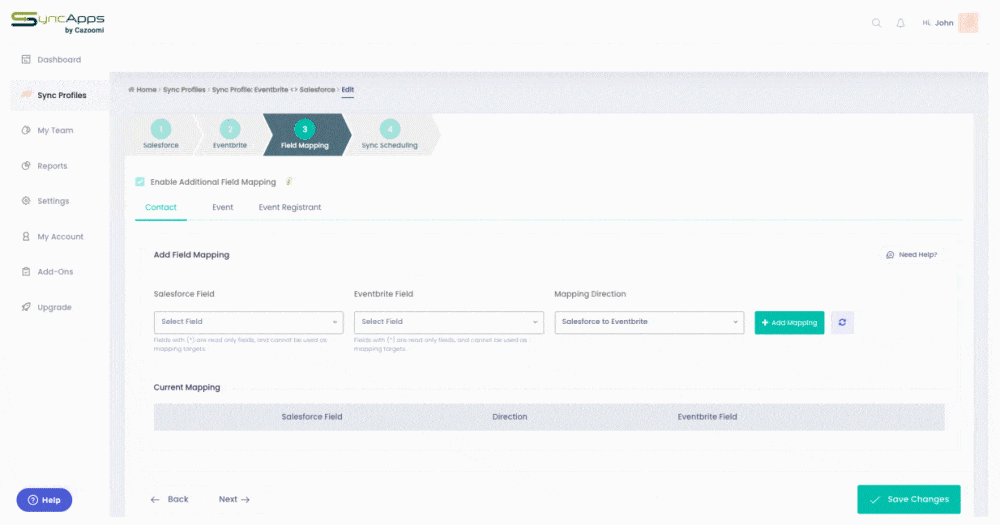Click the My Account person icon
The image size is (1000, 525).
point(26,236)
